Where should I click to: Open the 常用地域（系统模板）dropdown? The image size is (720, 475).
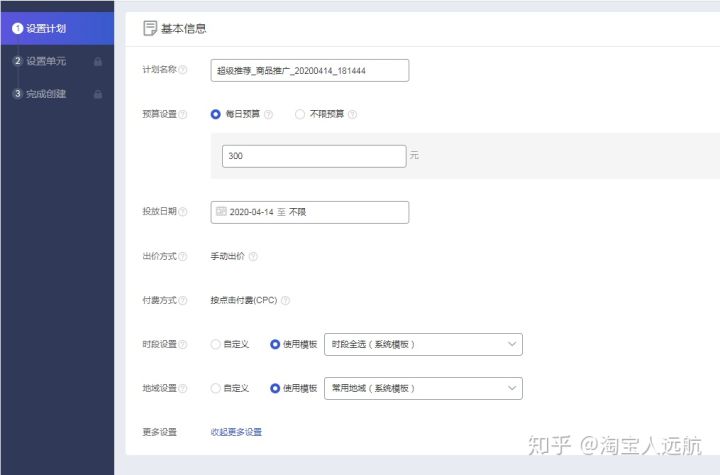423,389
